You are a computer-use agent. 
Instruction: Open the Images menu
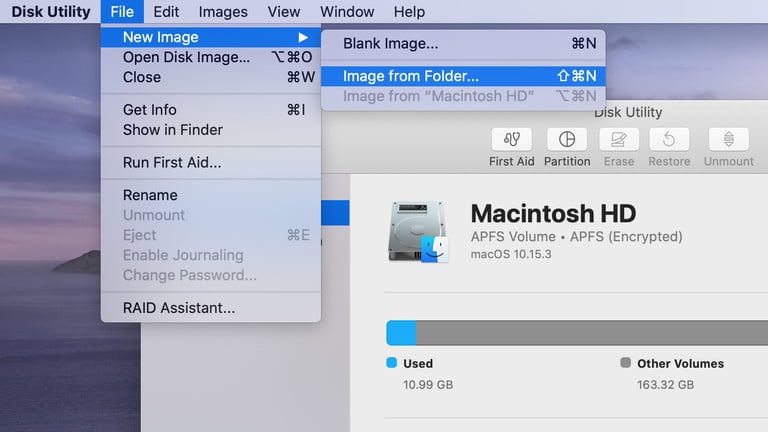(223, 11)
